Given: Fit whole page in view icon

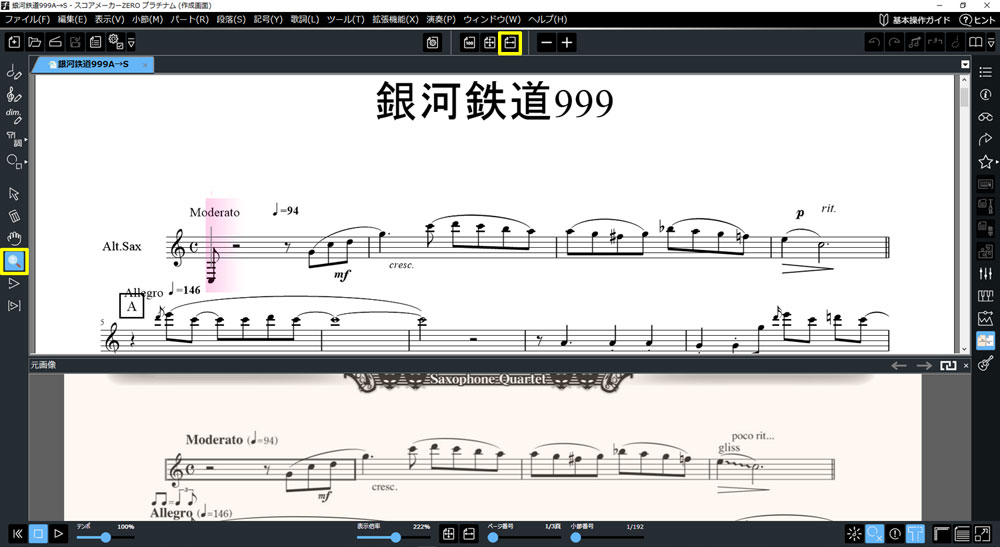Looking at the screenshot, I should (489, 43).
